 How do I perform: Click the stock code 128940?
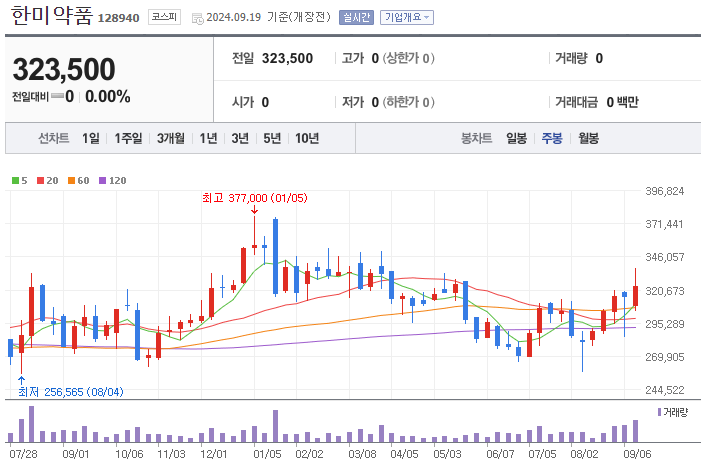click(118, 18)
